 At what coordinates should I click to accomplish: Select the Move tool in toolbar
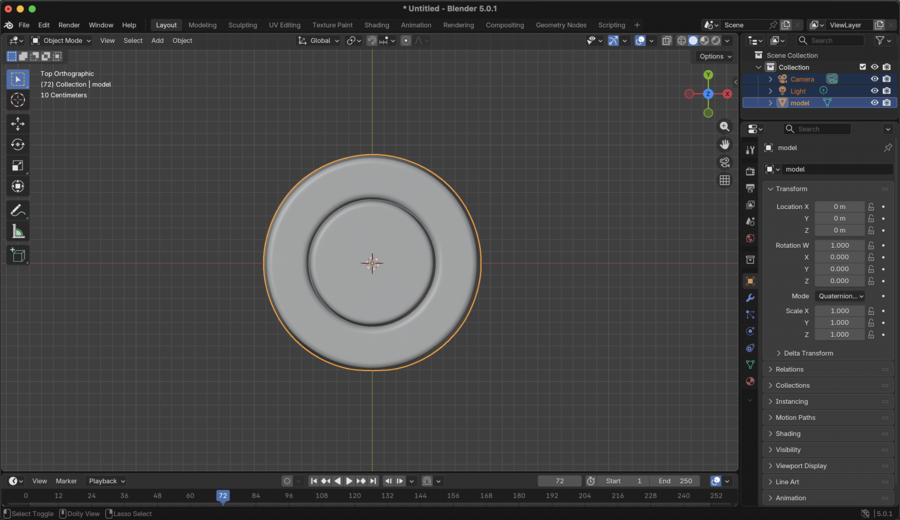click(18, 124)
